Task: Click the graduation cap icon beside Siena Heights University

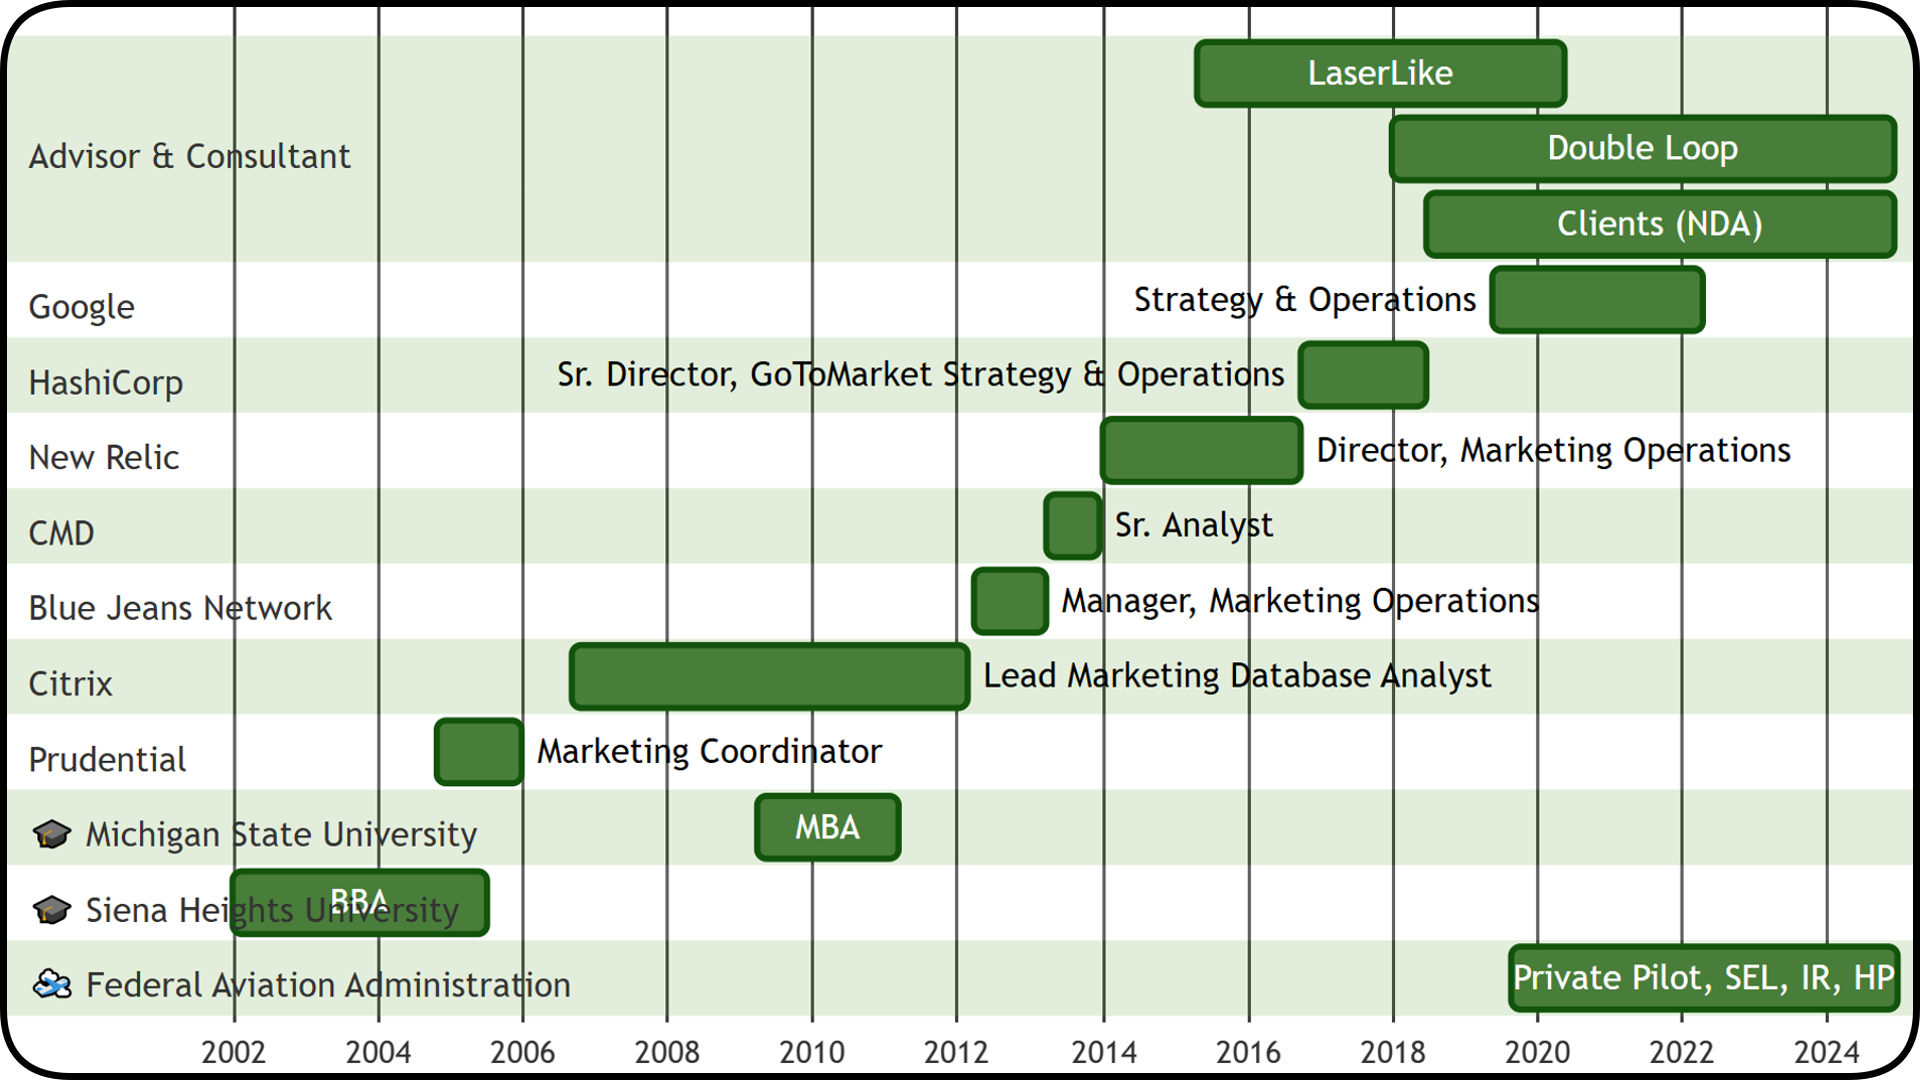Action: [x=52, y=910]
